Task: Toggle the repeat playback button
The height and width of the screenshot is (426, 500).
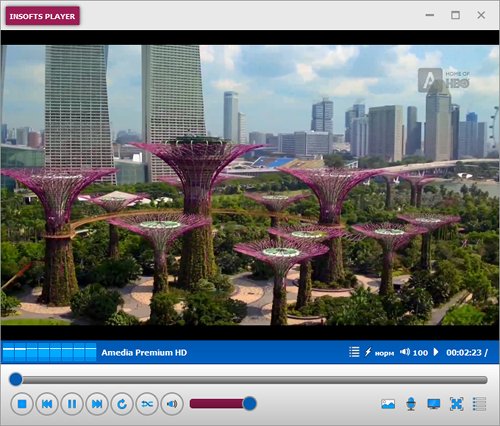Action: tap(122, 404)
